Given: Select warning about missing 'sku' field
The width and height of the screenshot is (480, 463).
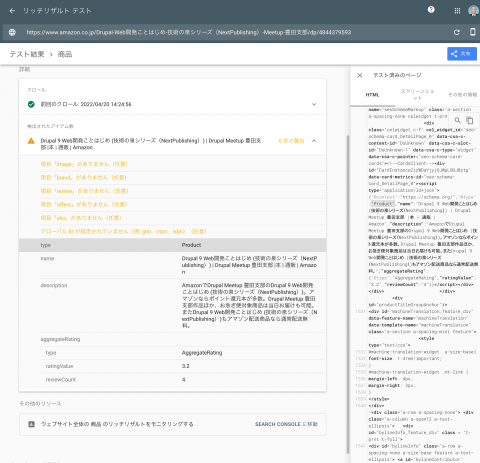Looking at the screenshot, I should 81,218.
